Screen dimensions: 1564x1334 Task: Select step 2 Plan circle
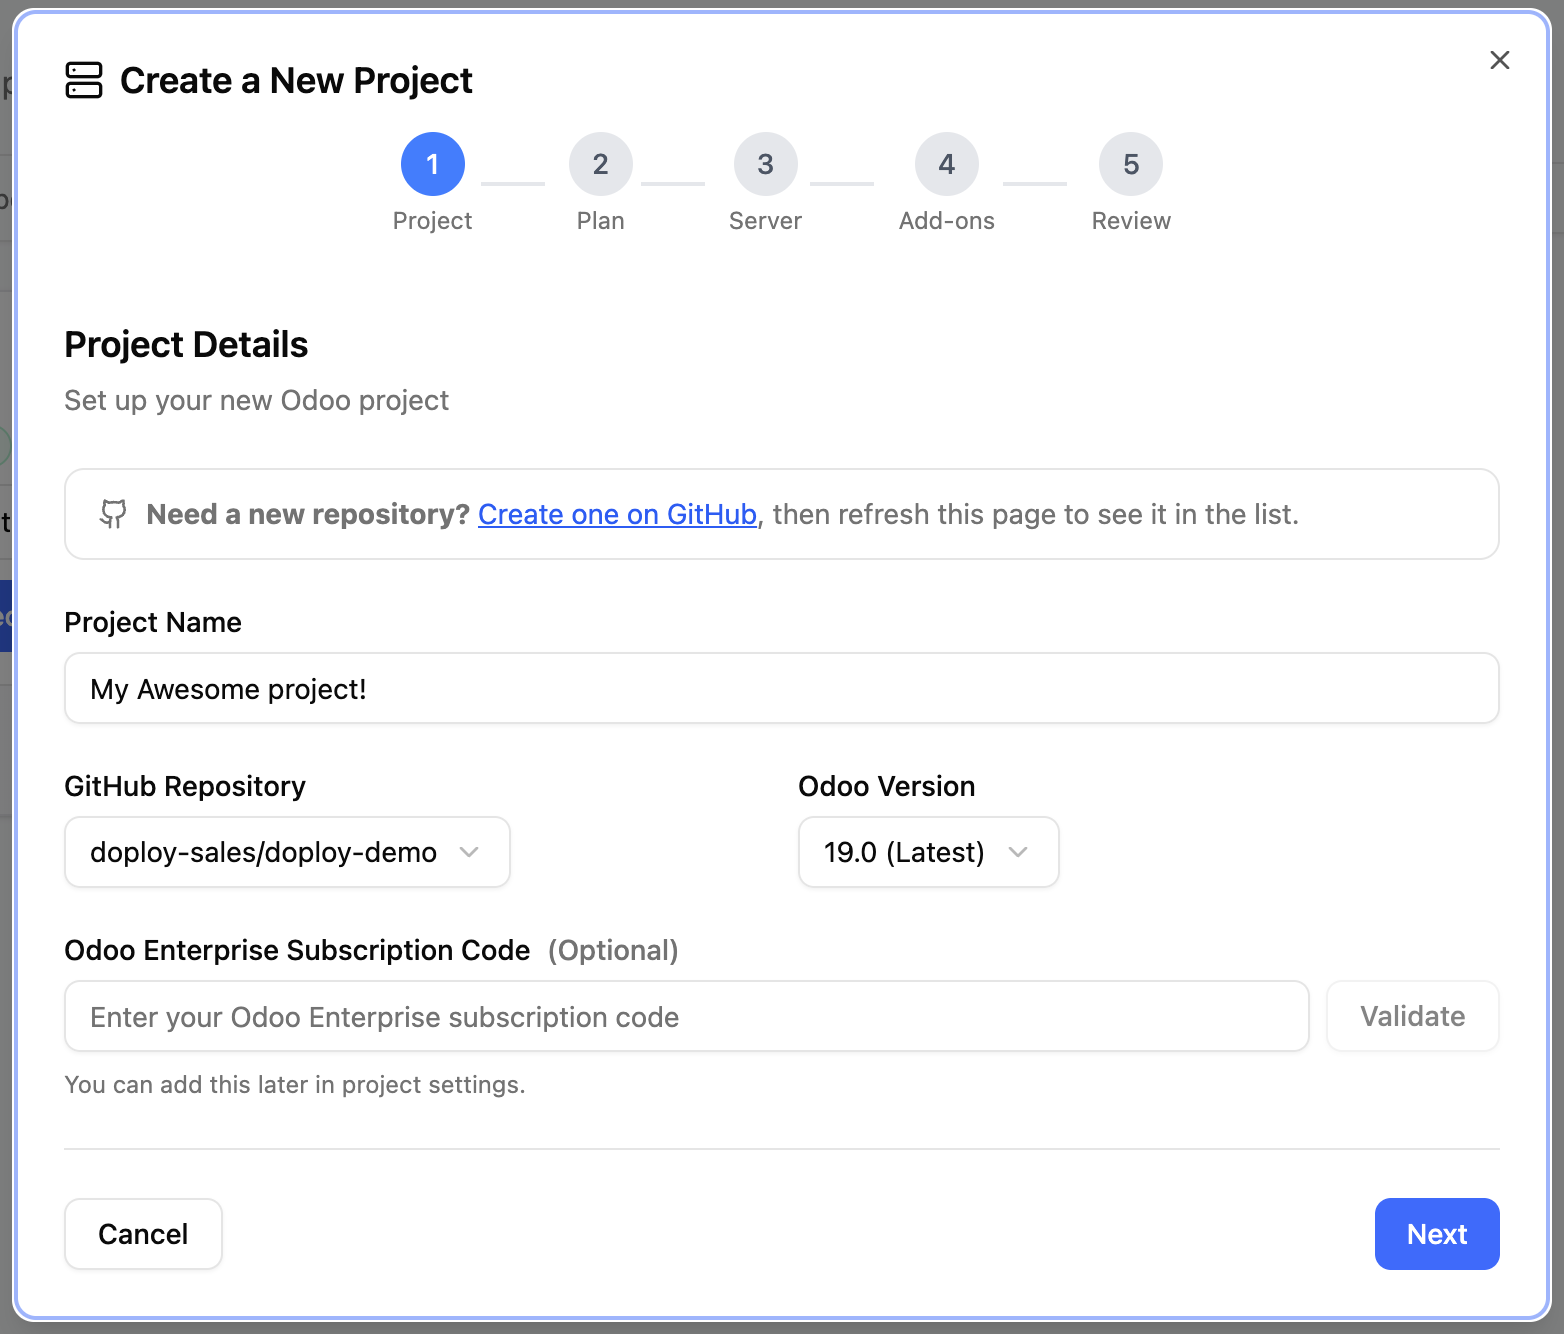(599, 163)
